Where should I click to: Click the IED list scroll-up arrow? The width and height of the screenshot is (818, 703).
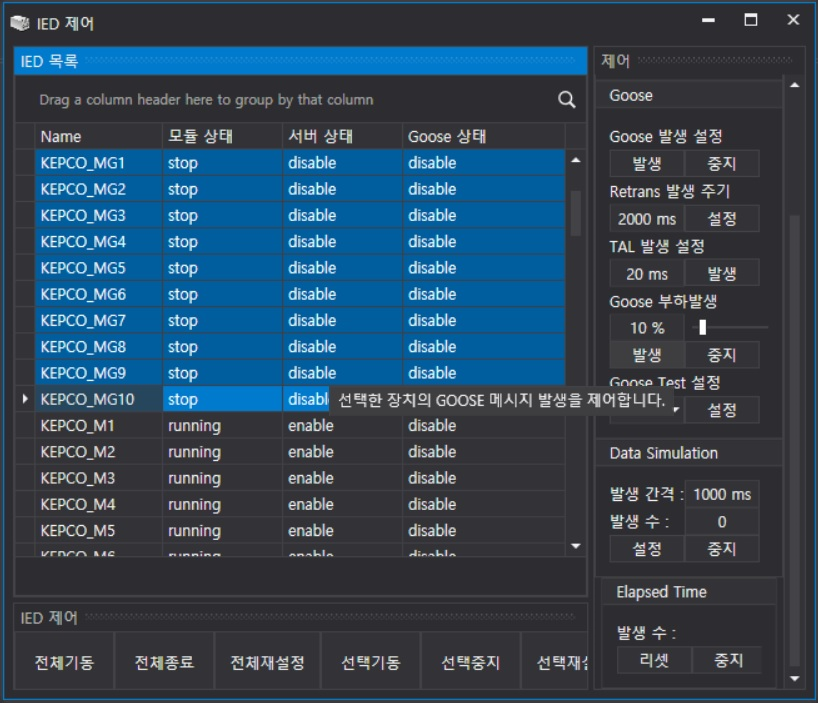click(x=575, y=160)
